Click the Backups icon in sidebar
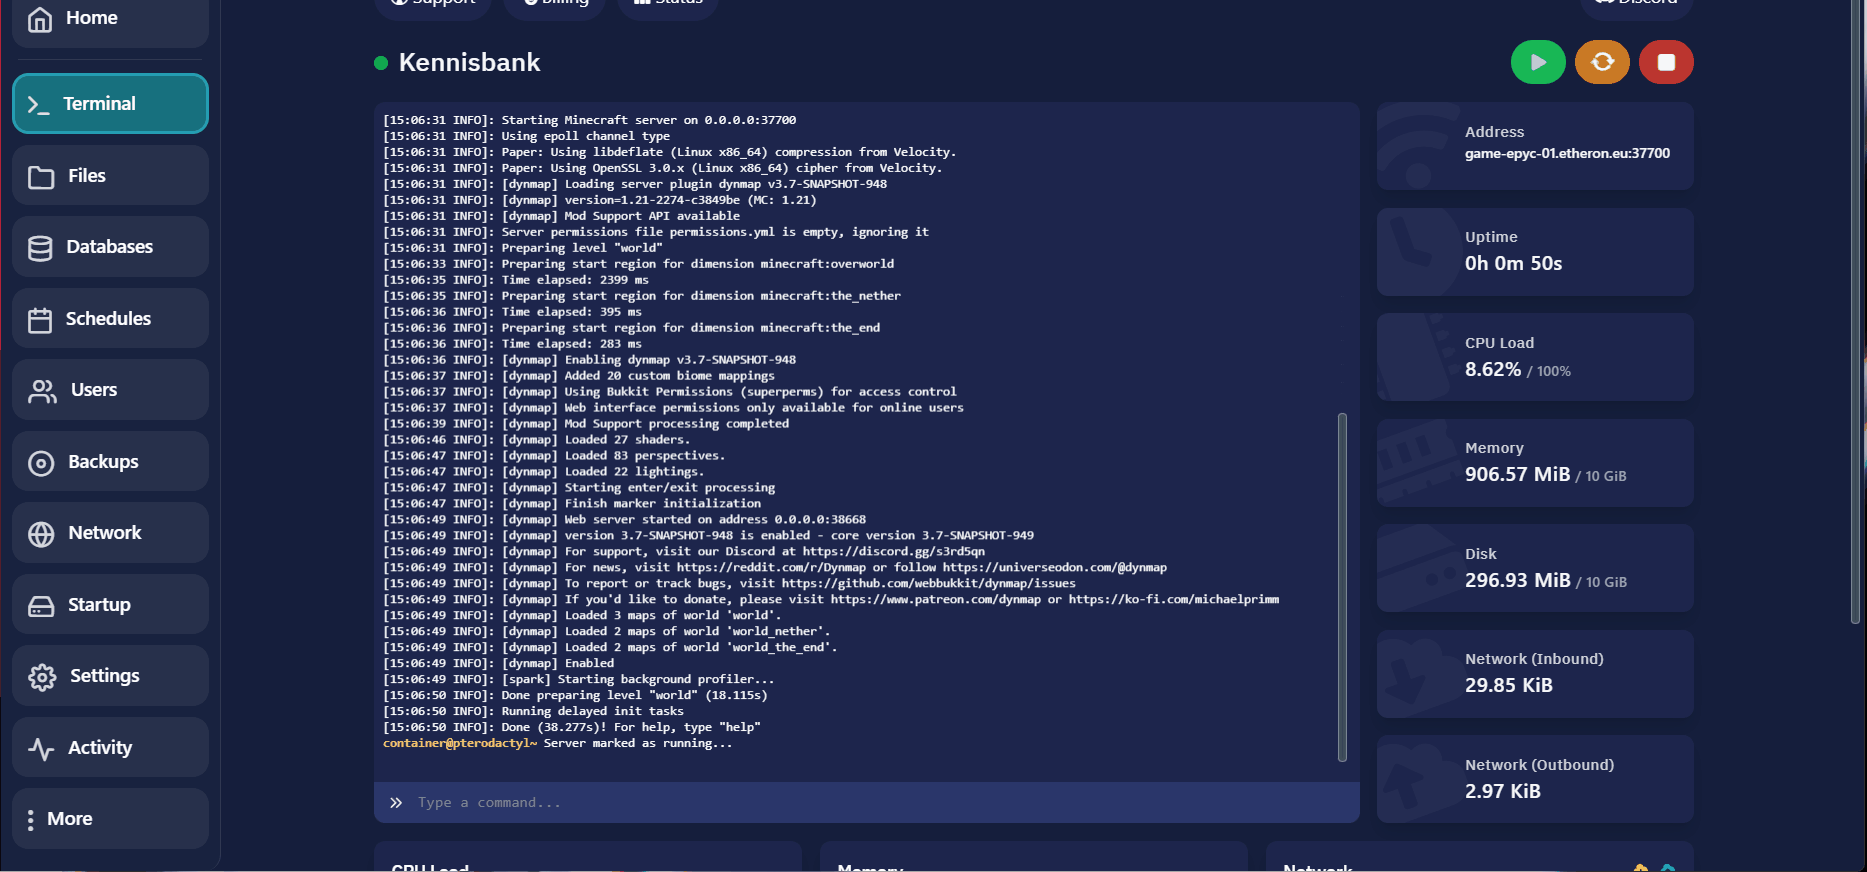This screenshot has height=872, width=1867. click(x=41, y=463)
